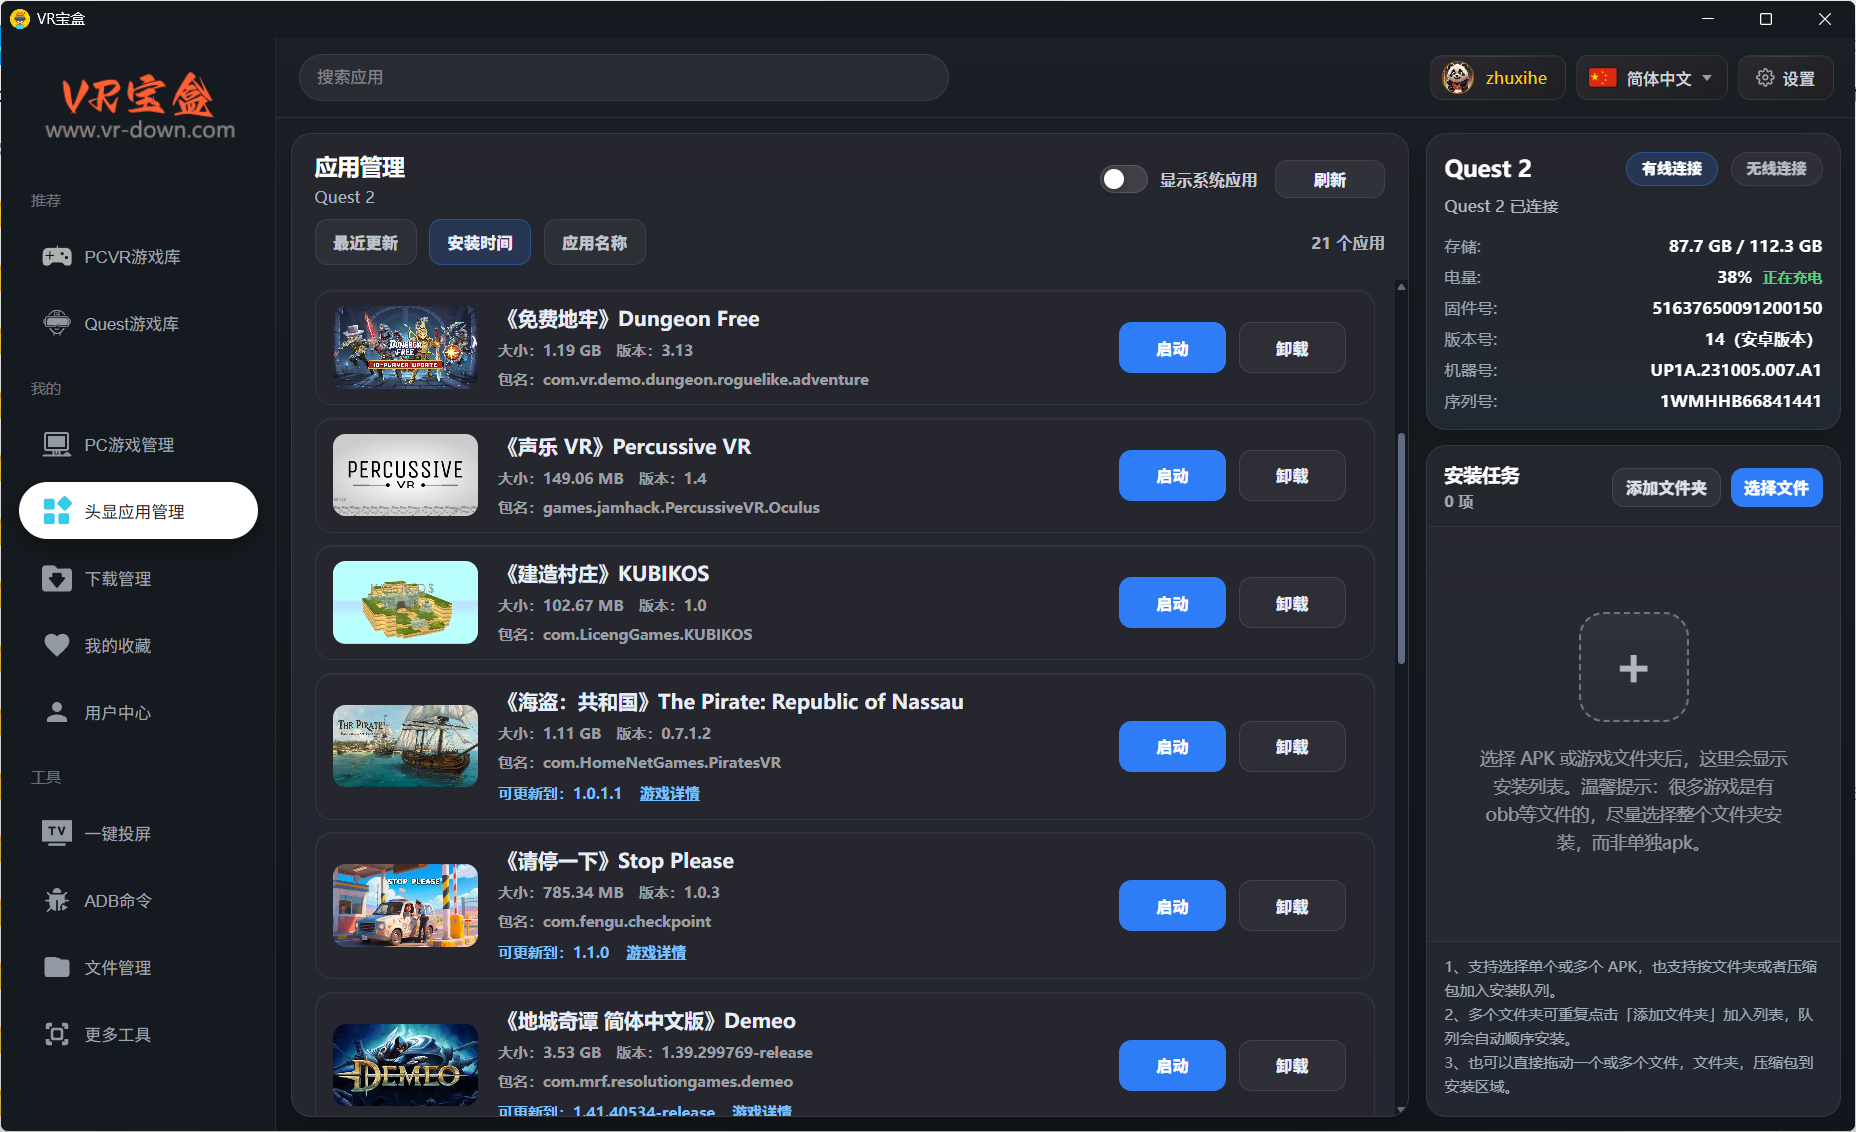Open the 简体中文 language dropdown
The height and width of the screenshot is (1132, 1856).
tap(1651, 77)
